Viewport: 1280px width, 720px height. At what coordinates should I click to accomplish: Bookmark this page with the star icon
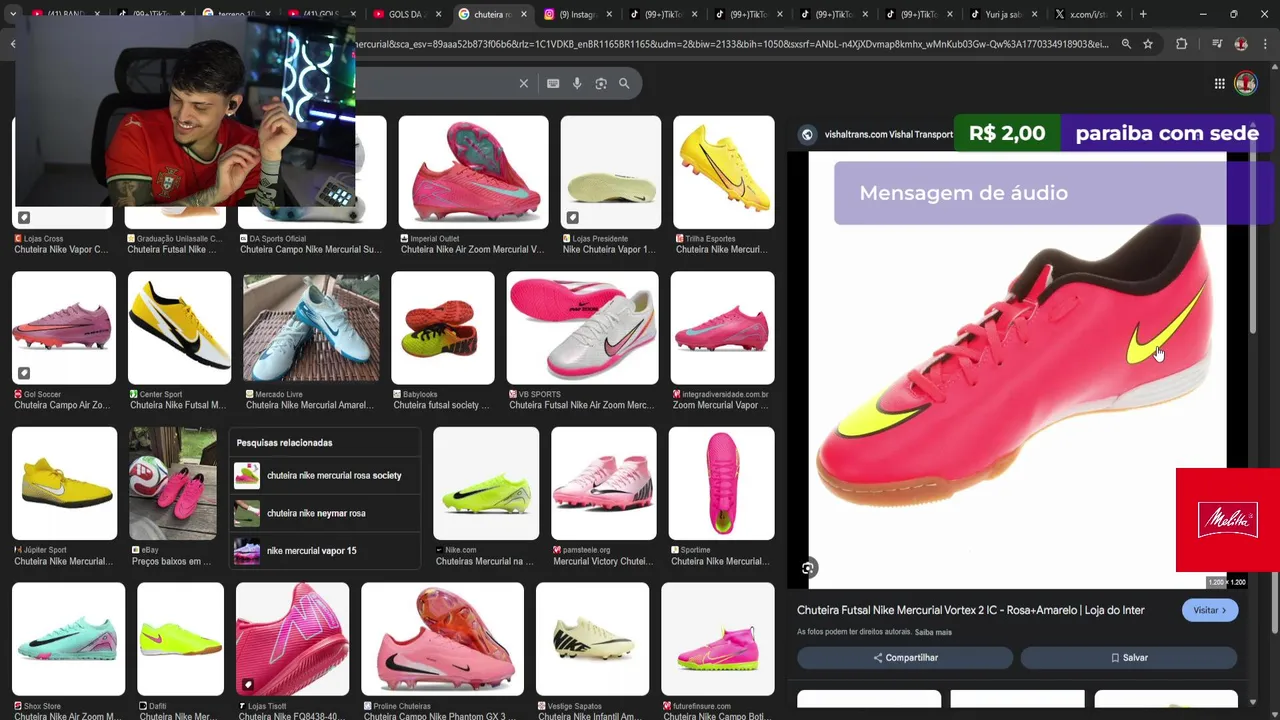point(1148,44)
